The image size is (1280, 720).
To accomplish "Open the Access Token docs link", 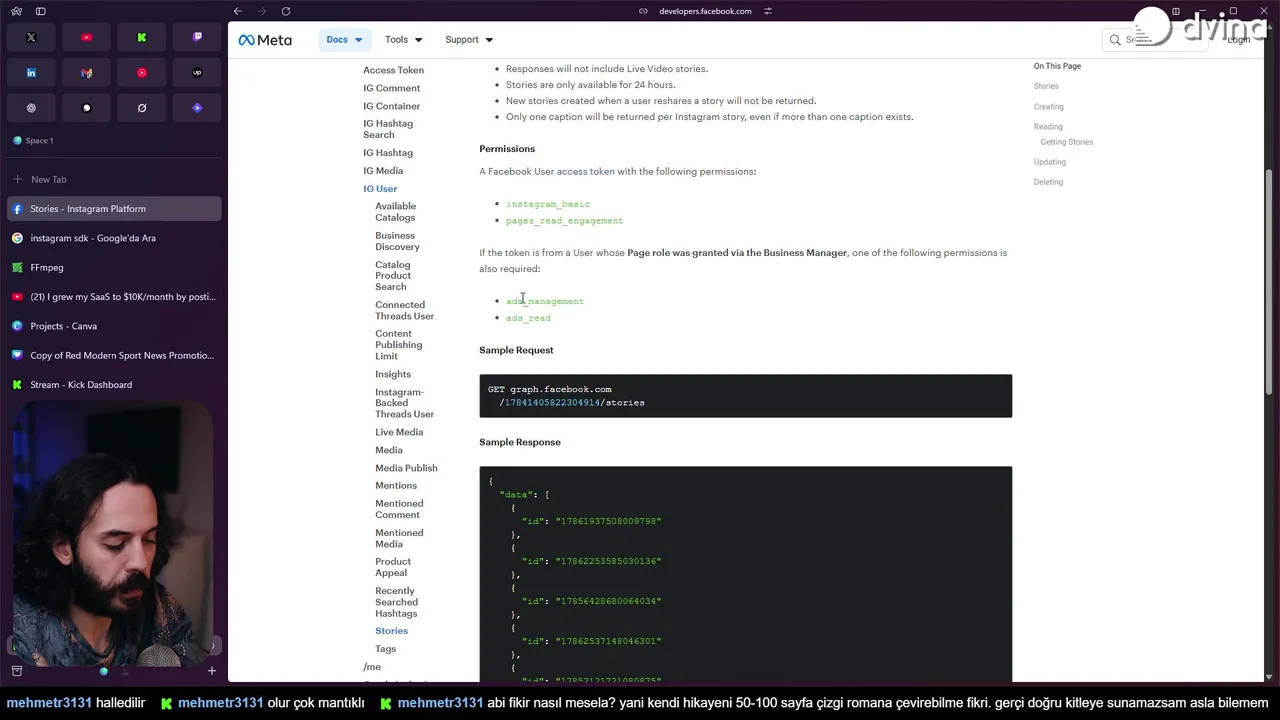I will pyautogui.click(x=393, y=70).
